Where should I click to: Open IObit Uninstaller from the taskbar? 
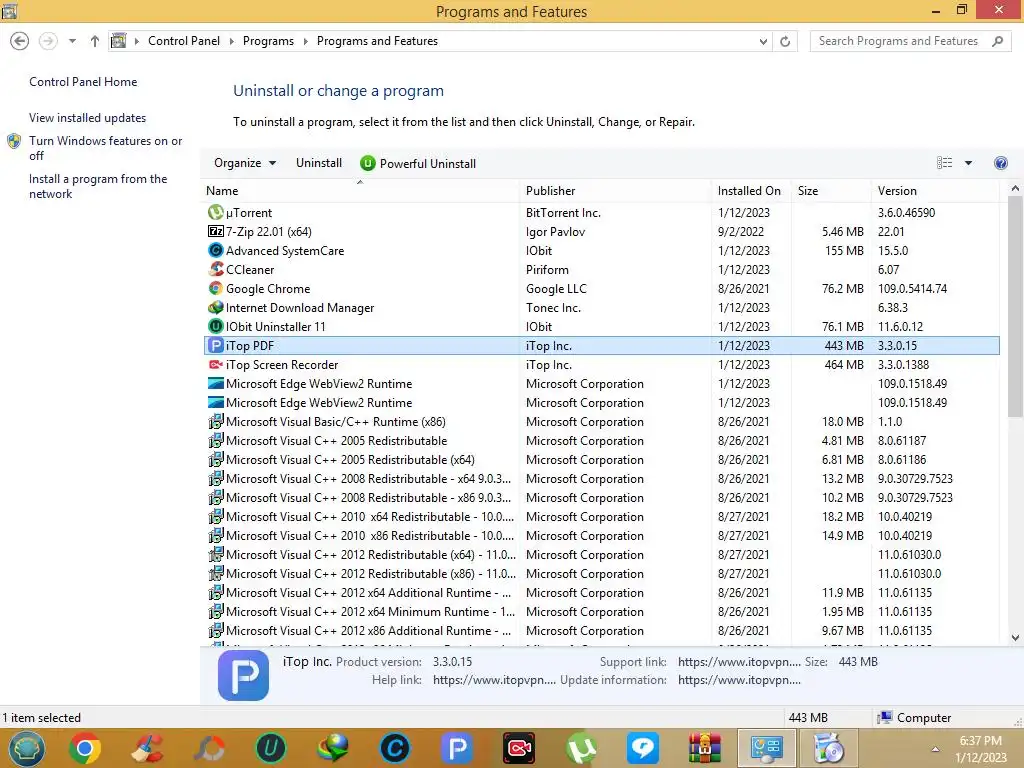coord(270,748)
